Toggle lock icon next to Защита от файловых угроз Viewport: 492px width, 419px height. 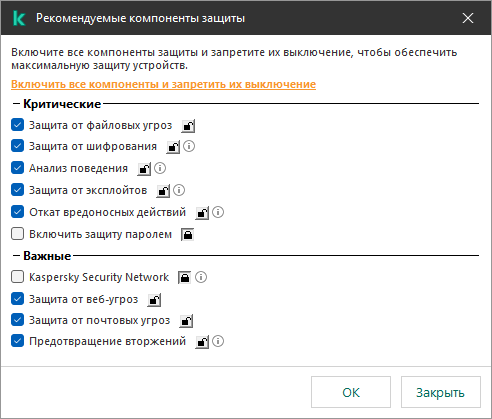188,126
